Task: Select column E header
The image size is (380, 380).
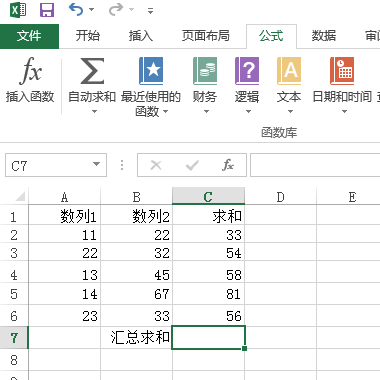Action: (x=349, y=197)
